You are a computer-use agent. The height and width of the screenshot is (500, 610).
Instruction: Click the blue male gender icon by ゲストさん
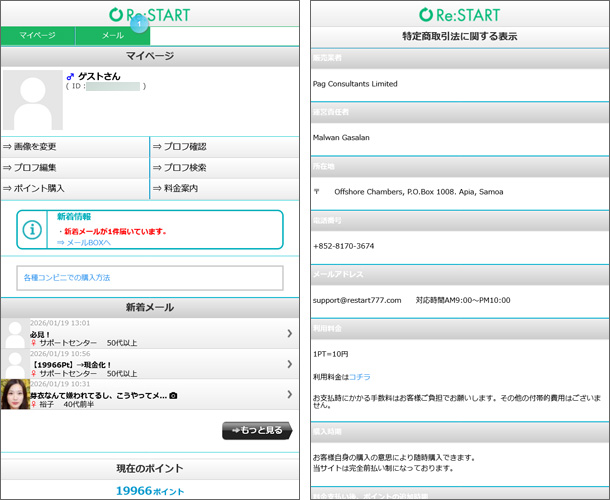coord(70,76)
